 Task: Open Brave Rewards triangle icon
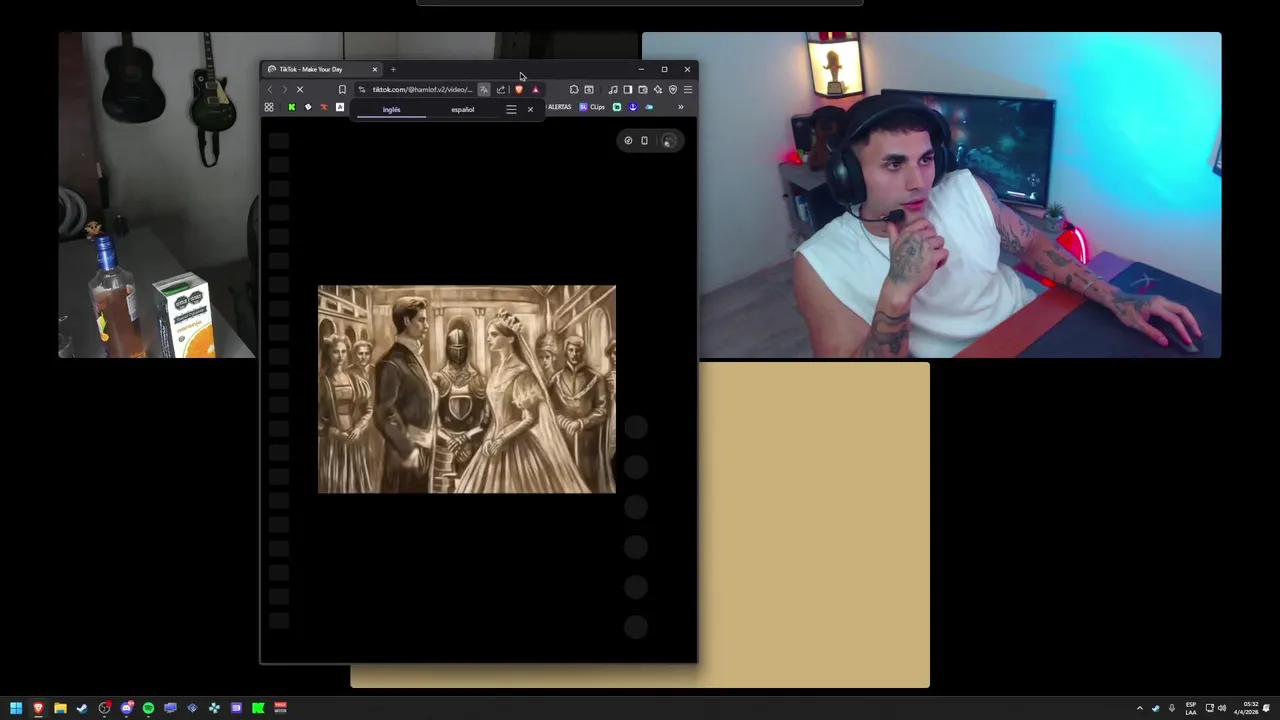(x=535, y=89)
